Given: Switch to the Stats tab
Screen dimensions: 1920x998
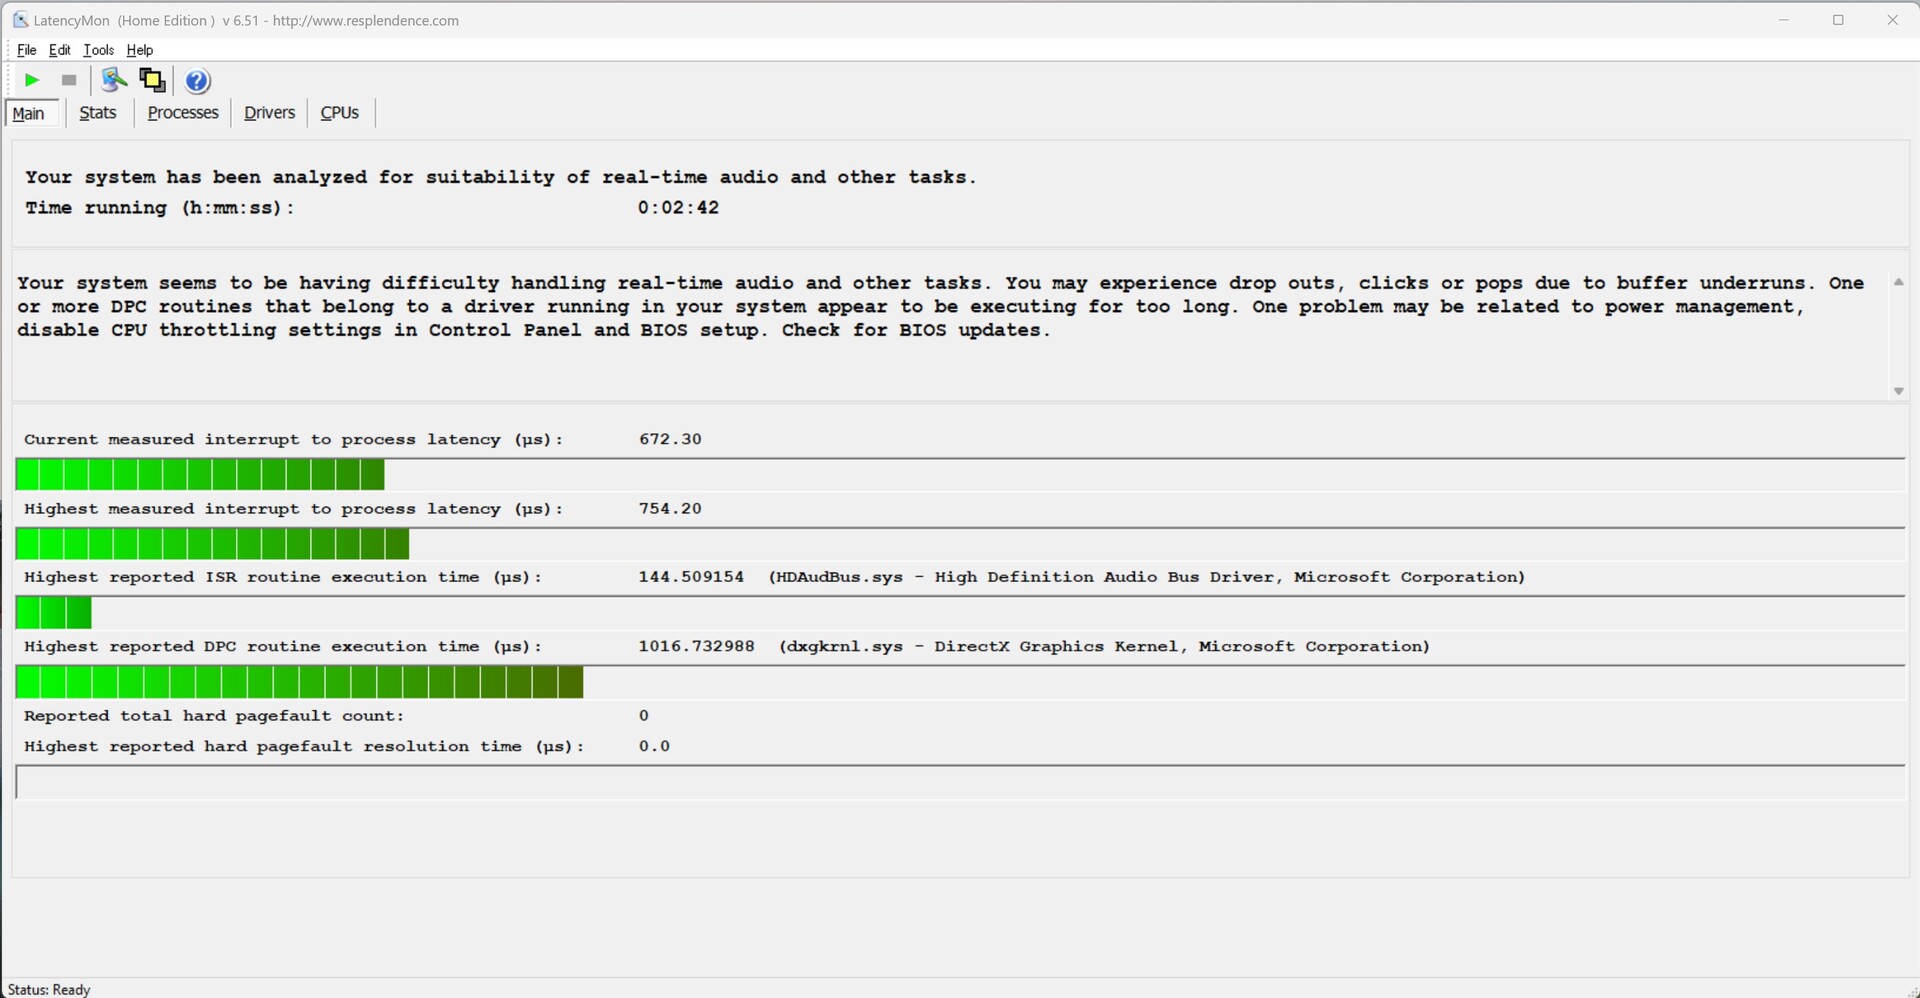Looking at the screenshot, I should coord(98,113).
